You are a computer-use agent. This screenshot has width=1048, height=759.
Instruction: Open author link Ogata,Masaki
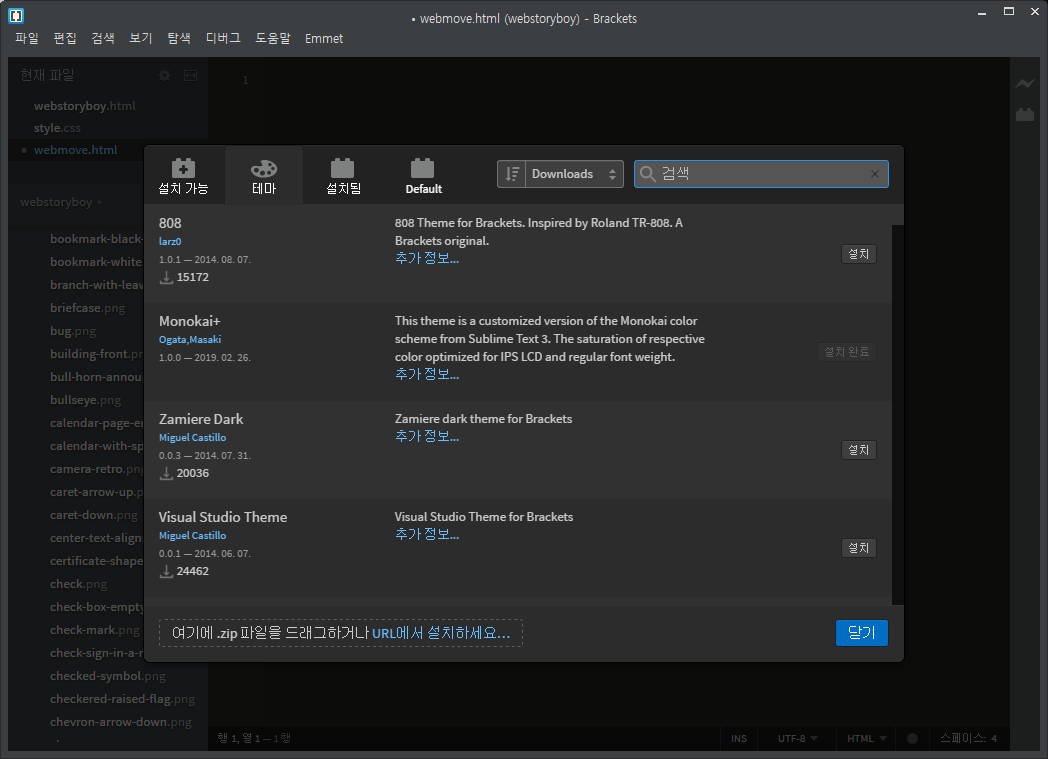tap(190, 339)
